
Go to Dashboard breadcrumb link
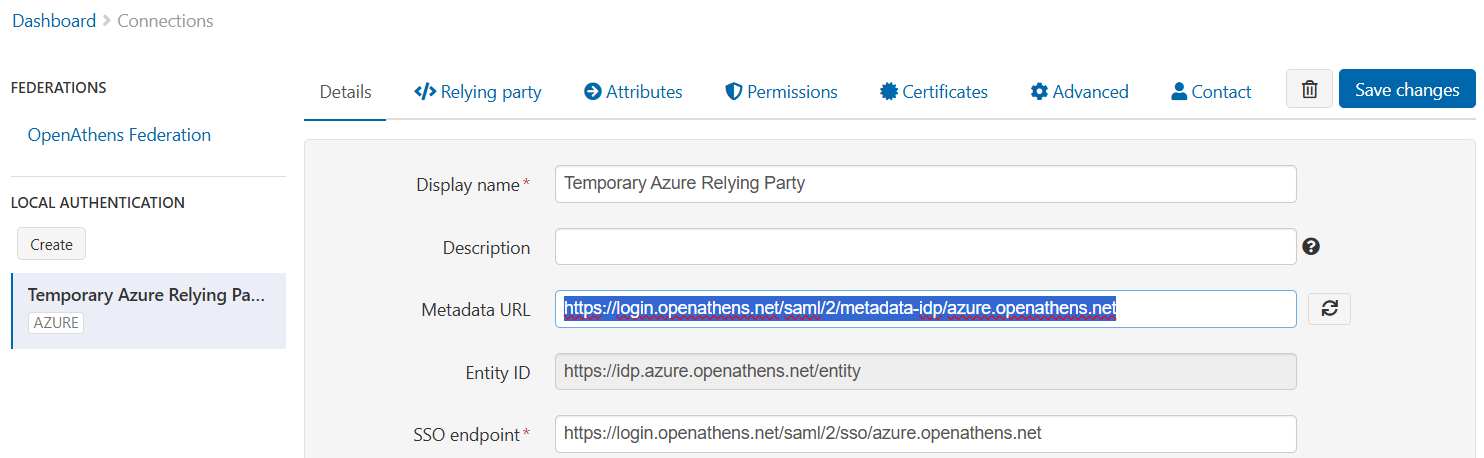(x=54, y=20)
